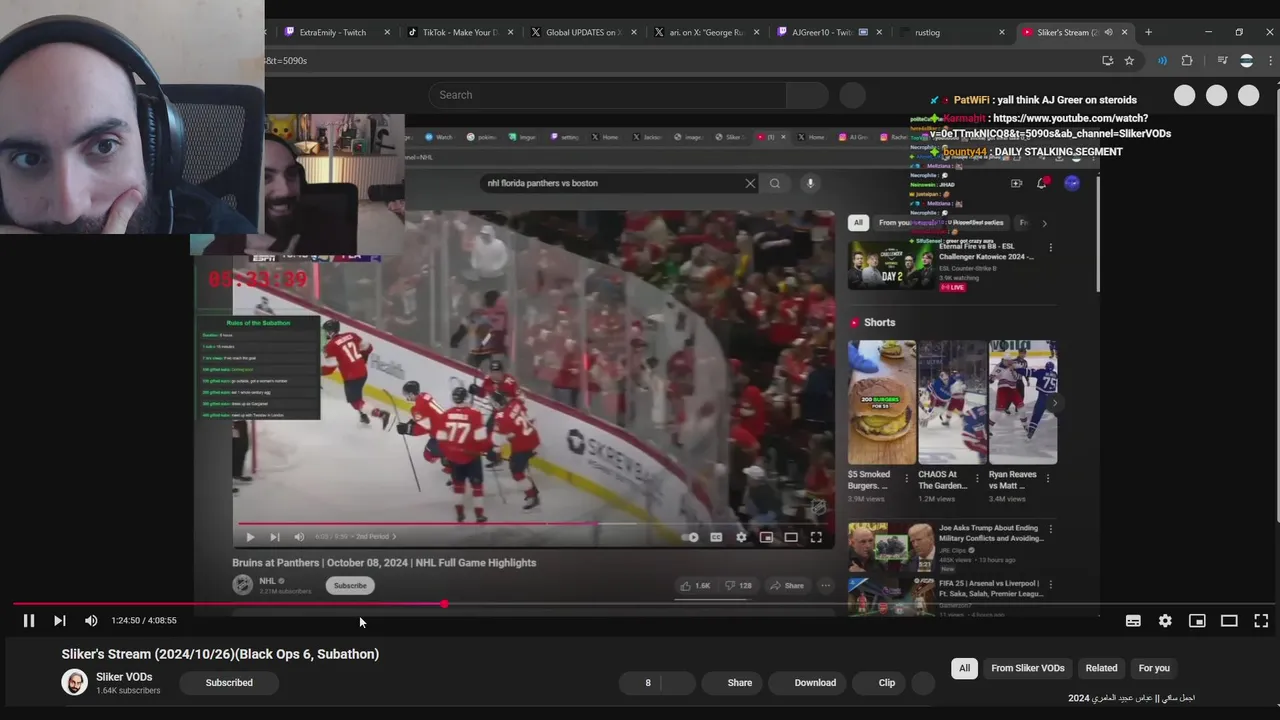
Task: Switch to ari. on X tab
Action: pos(707,32)
